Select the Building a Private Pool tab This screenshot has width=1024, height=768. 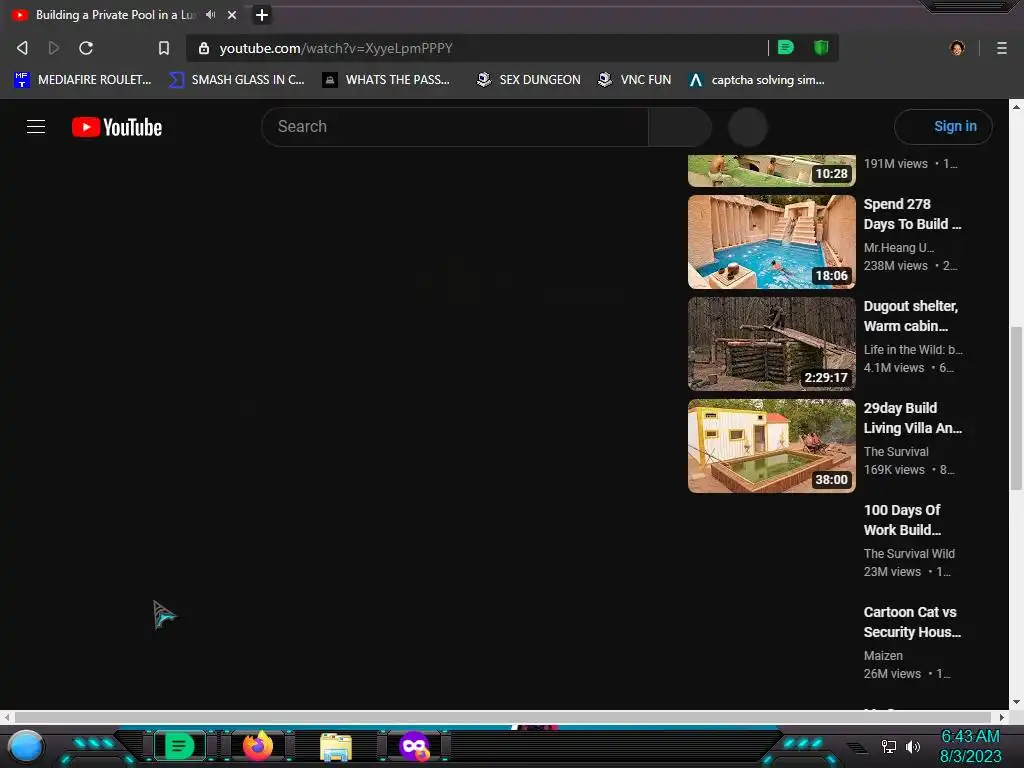tap(115, 14)
